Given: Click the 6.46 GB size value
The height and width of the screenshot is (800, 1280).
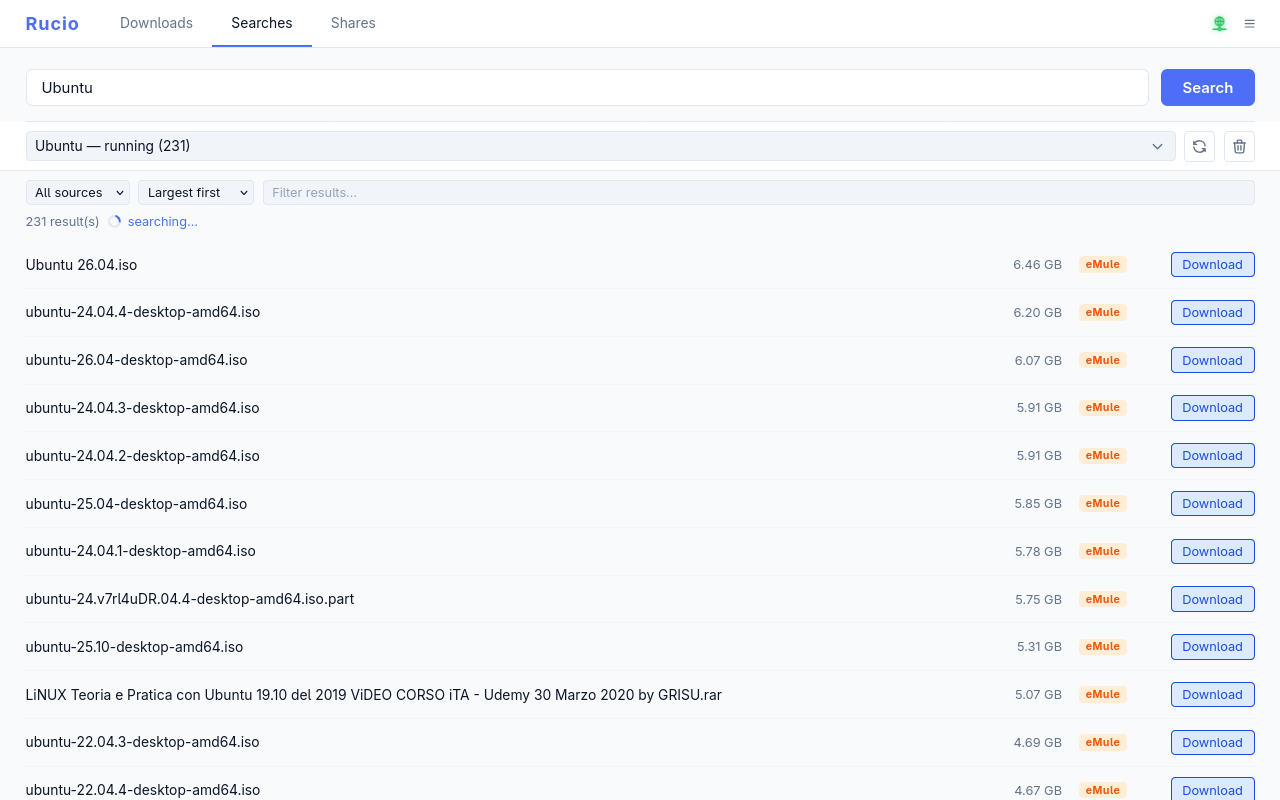Looking at the screenshot, I should 1037,265.
